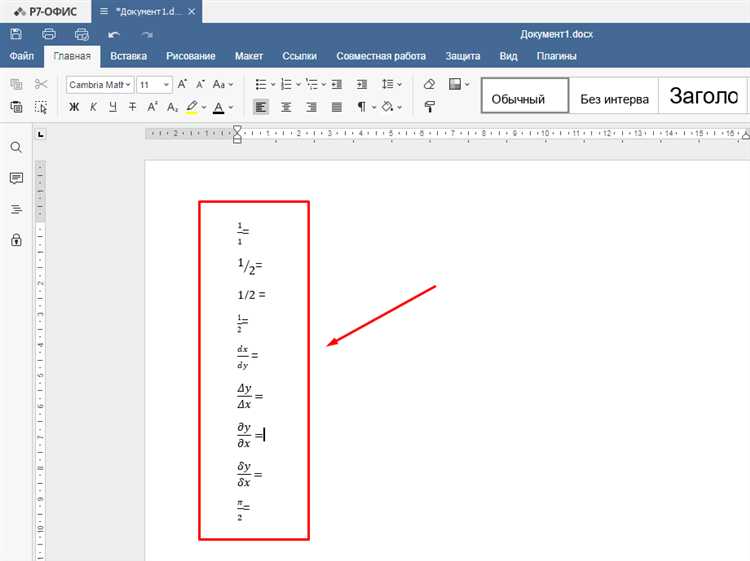Toggle Underline formatting (Ч)
750x561 pixels.
coord(113,107)
